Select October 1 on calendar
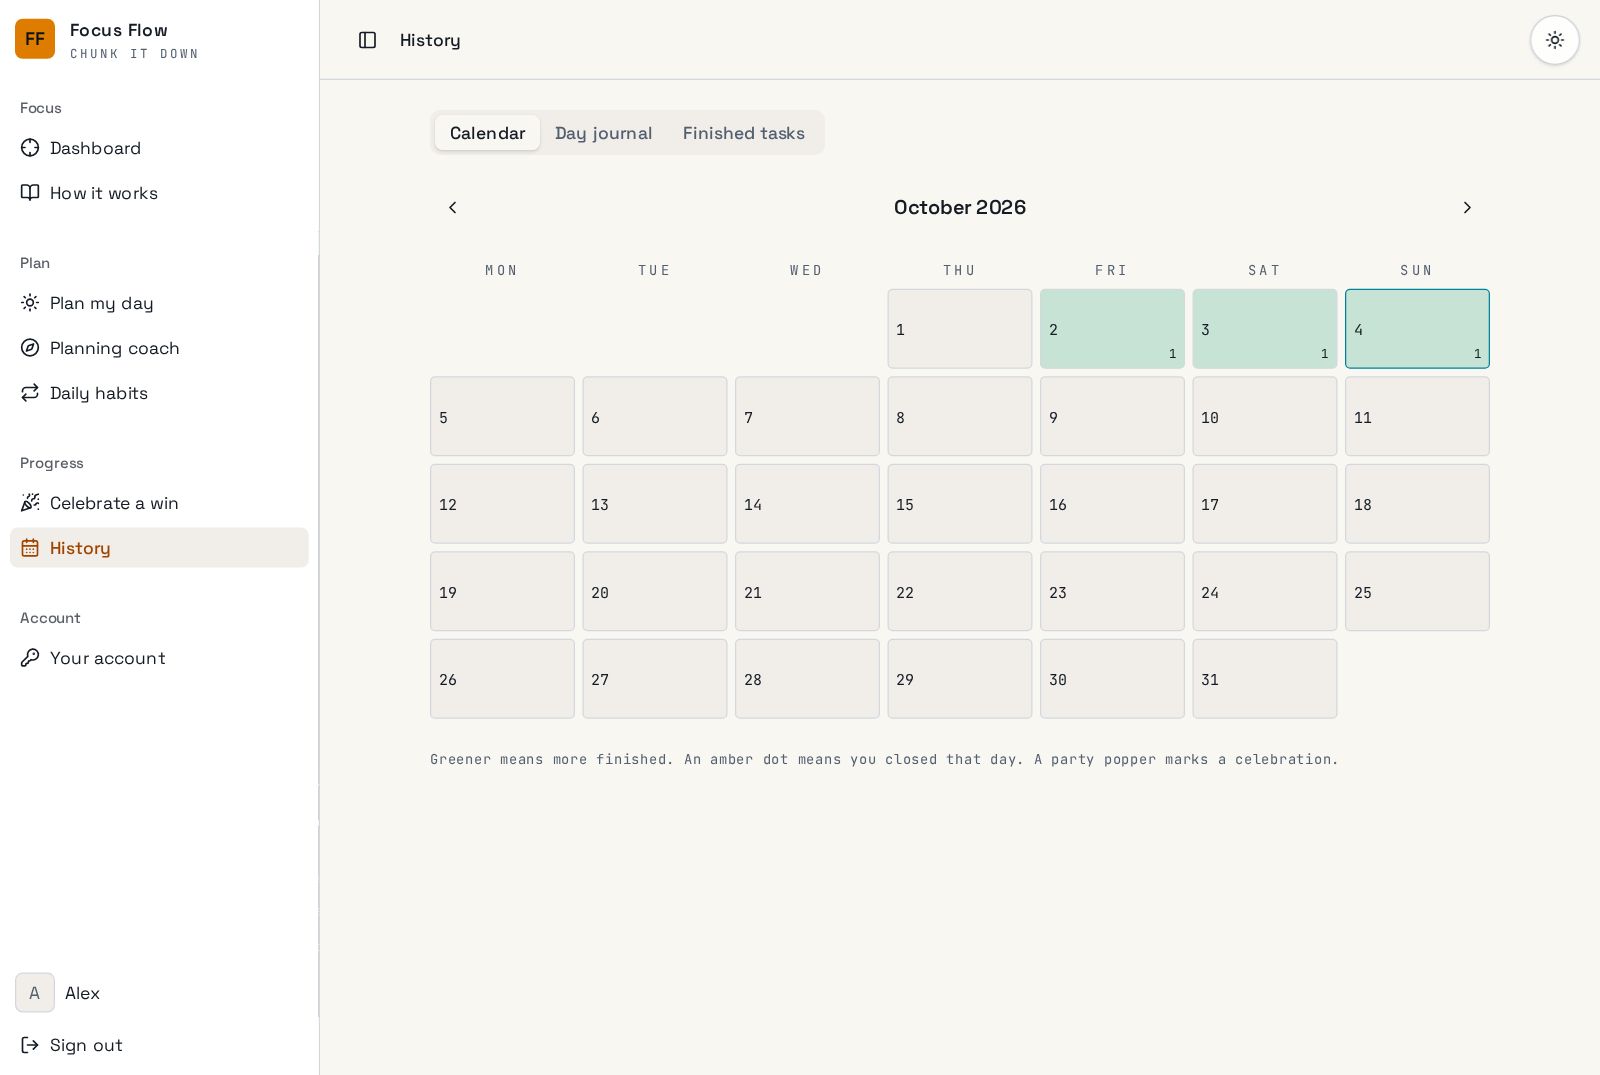This screenshot has height=1075, width=1600. (x=960, y=329)
